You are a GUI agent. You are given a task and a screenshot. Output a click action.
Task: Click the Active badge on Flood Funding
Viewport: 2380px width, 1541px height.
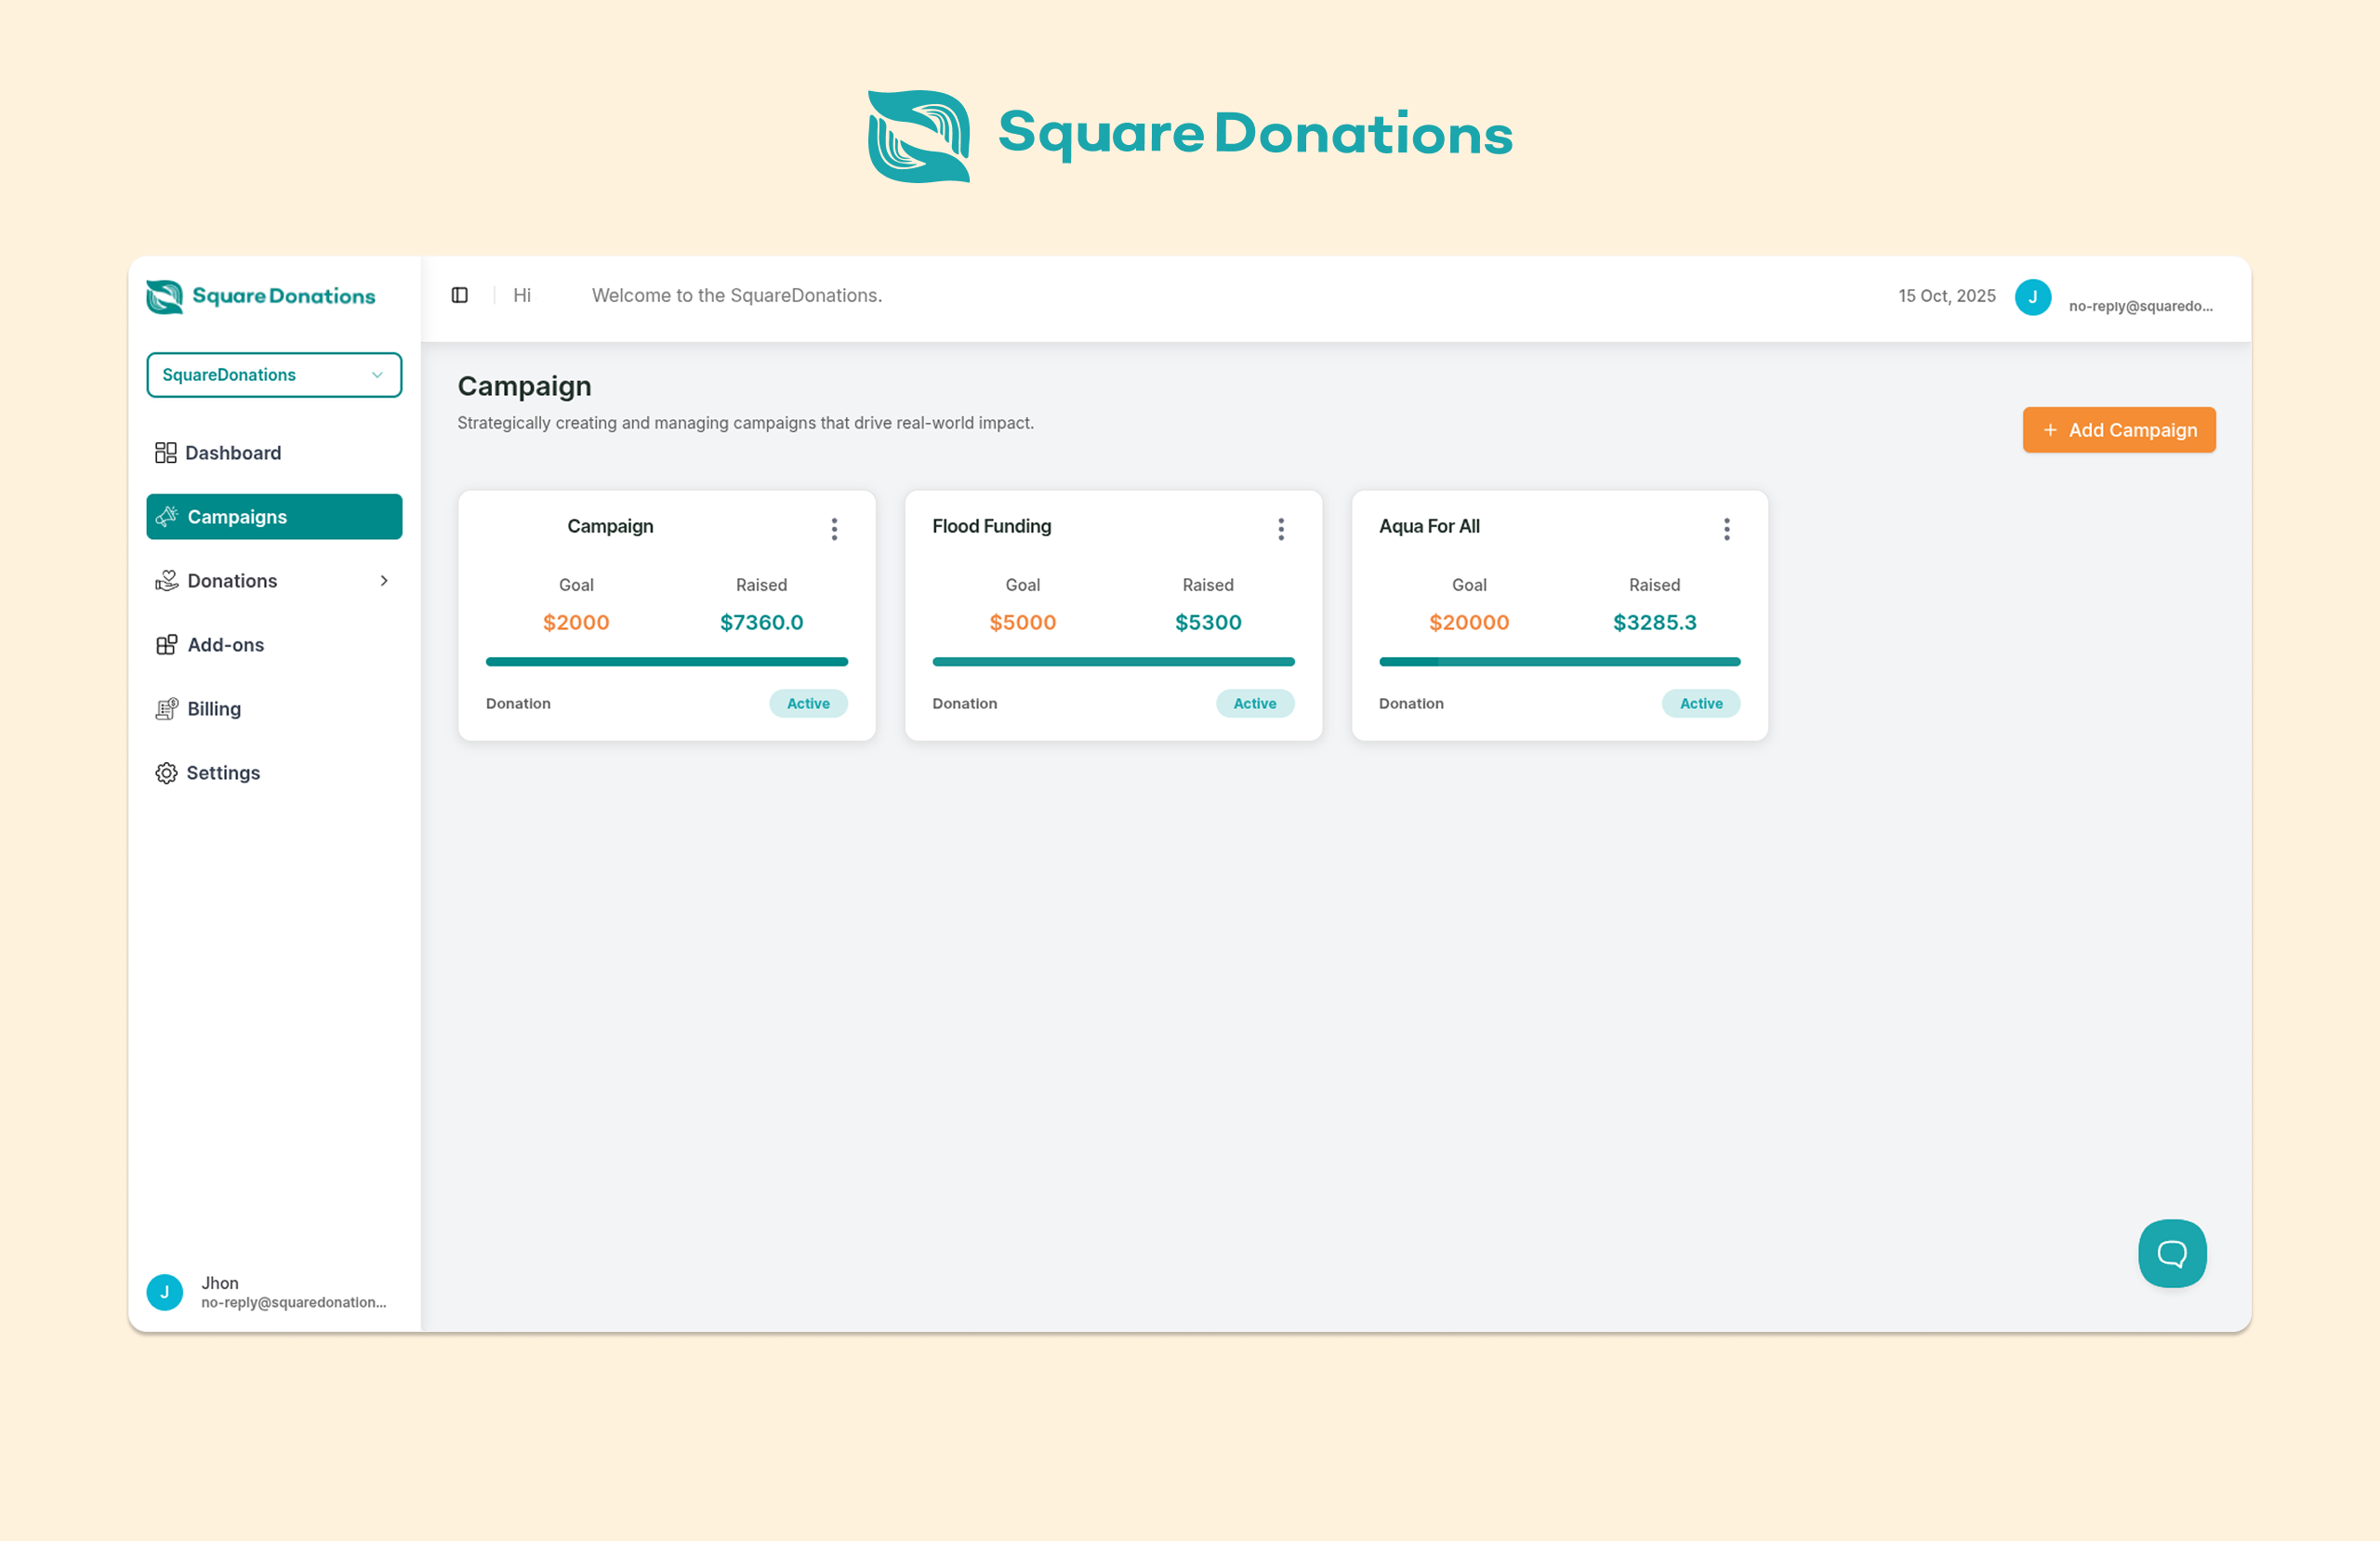pos(1254,704)
